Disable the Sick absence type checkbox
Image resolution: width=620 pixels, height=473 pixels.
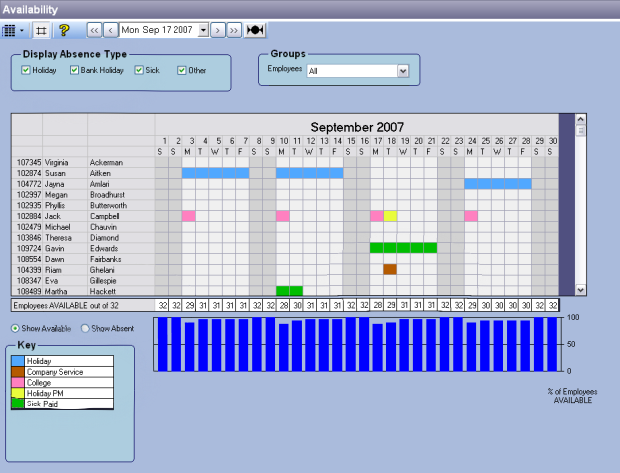coord(140,70)
